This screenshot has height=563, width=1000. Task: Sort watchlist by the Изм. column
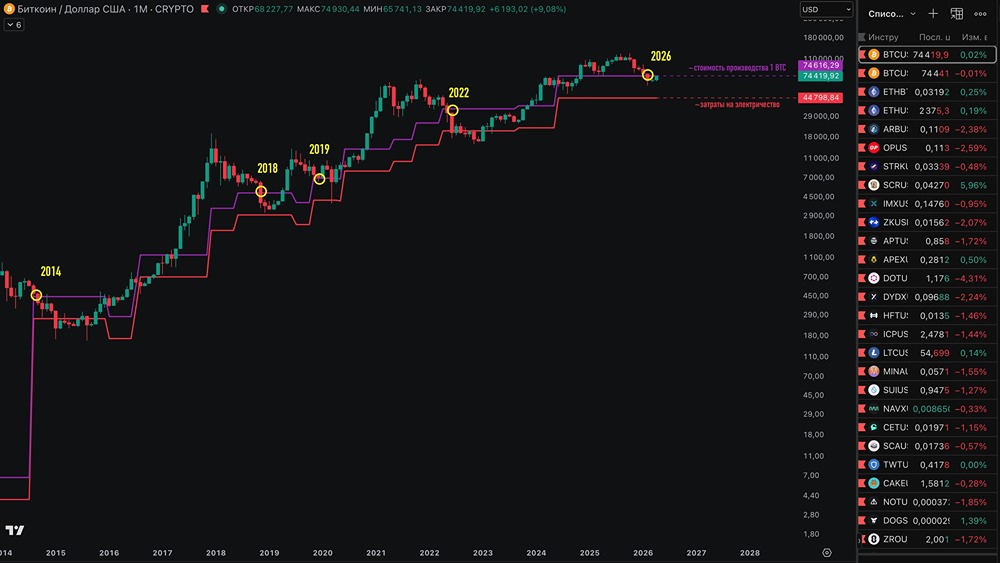(974, 37)
